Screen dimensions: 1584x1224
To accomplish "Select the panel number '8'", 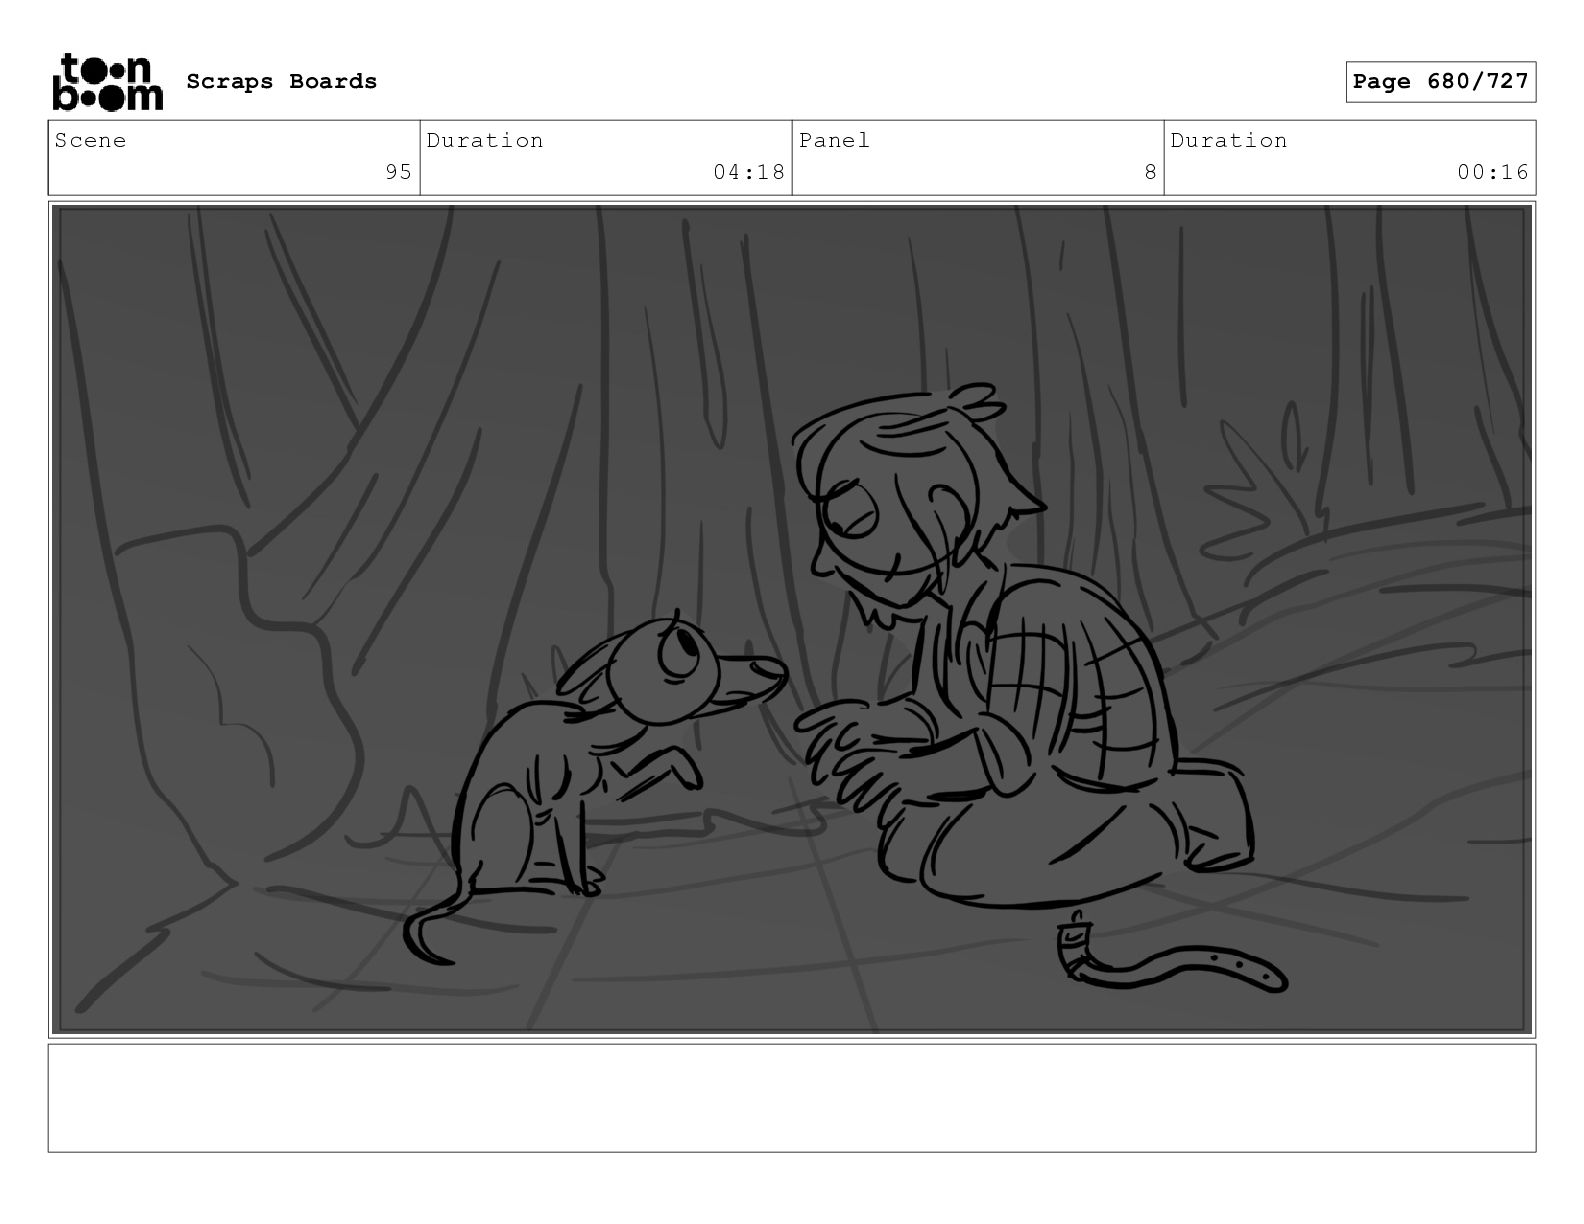I will [x=1150, y=172].
